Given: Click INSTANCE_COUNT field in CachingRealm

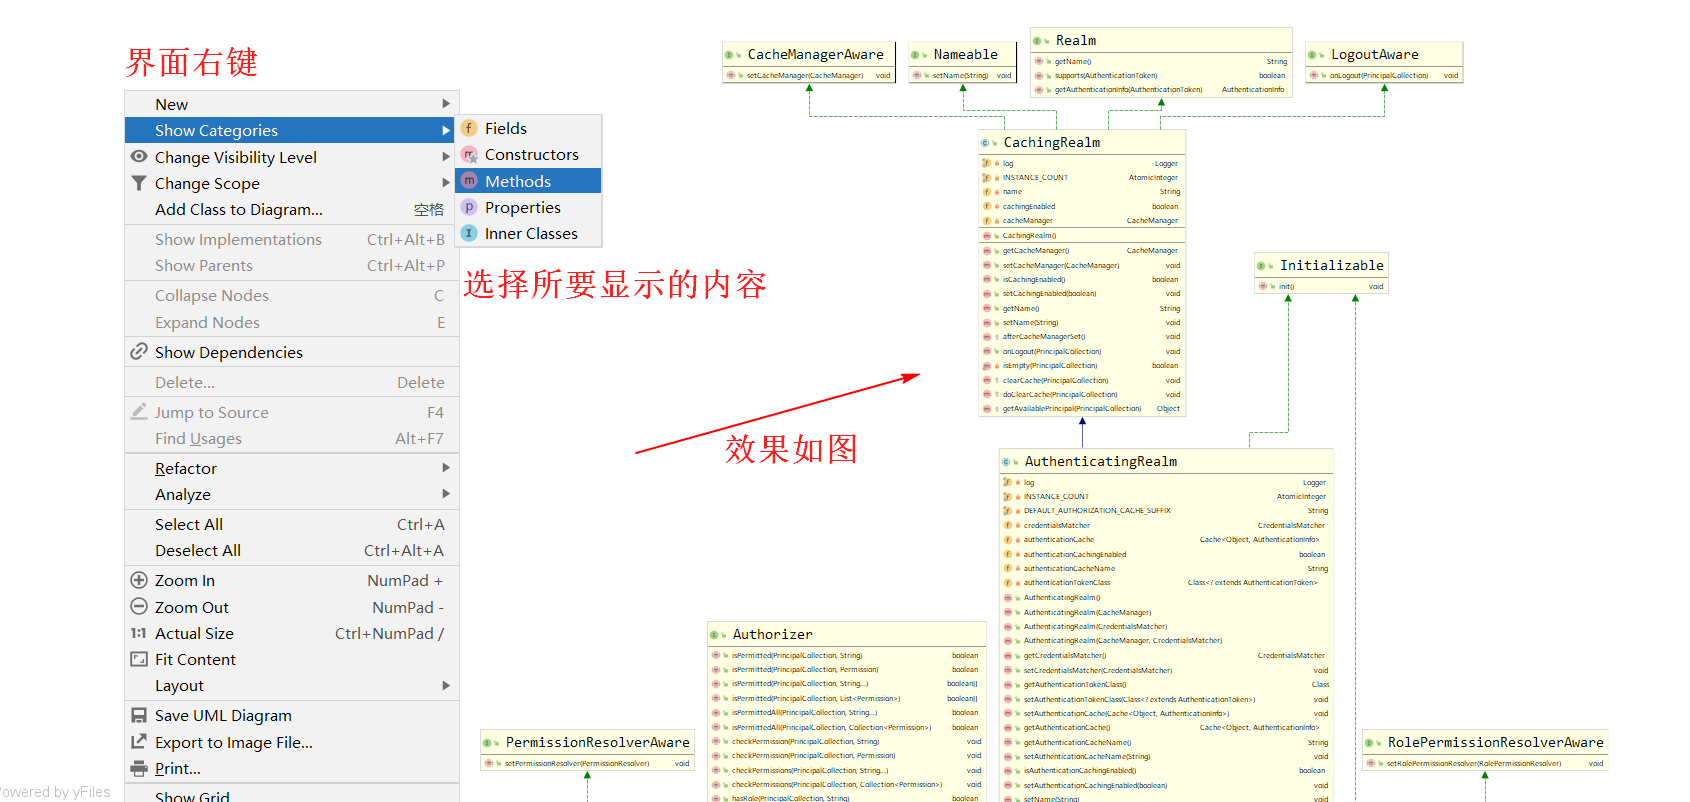Looking at the screenshot, I should pyautogui.click(x=1035, y=178).
